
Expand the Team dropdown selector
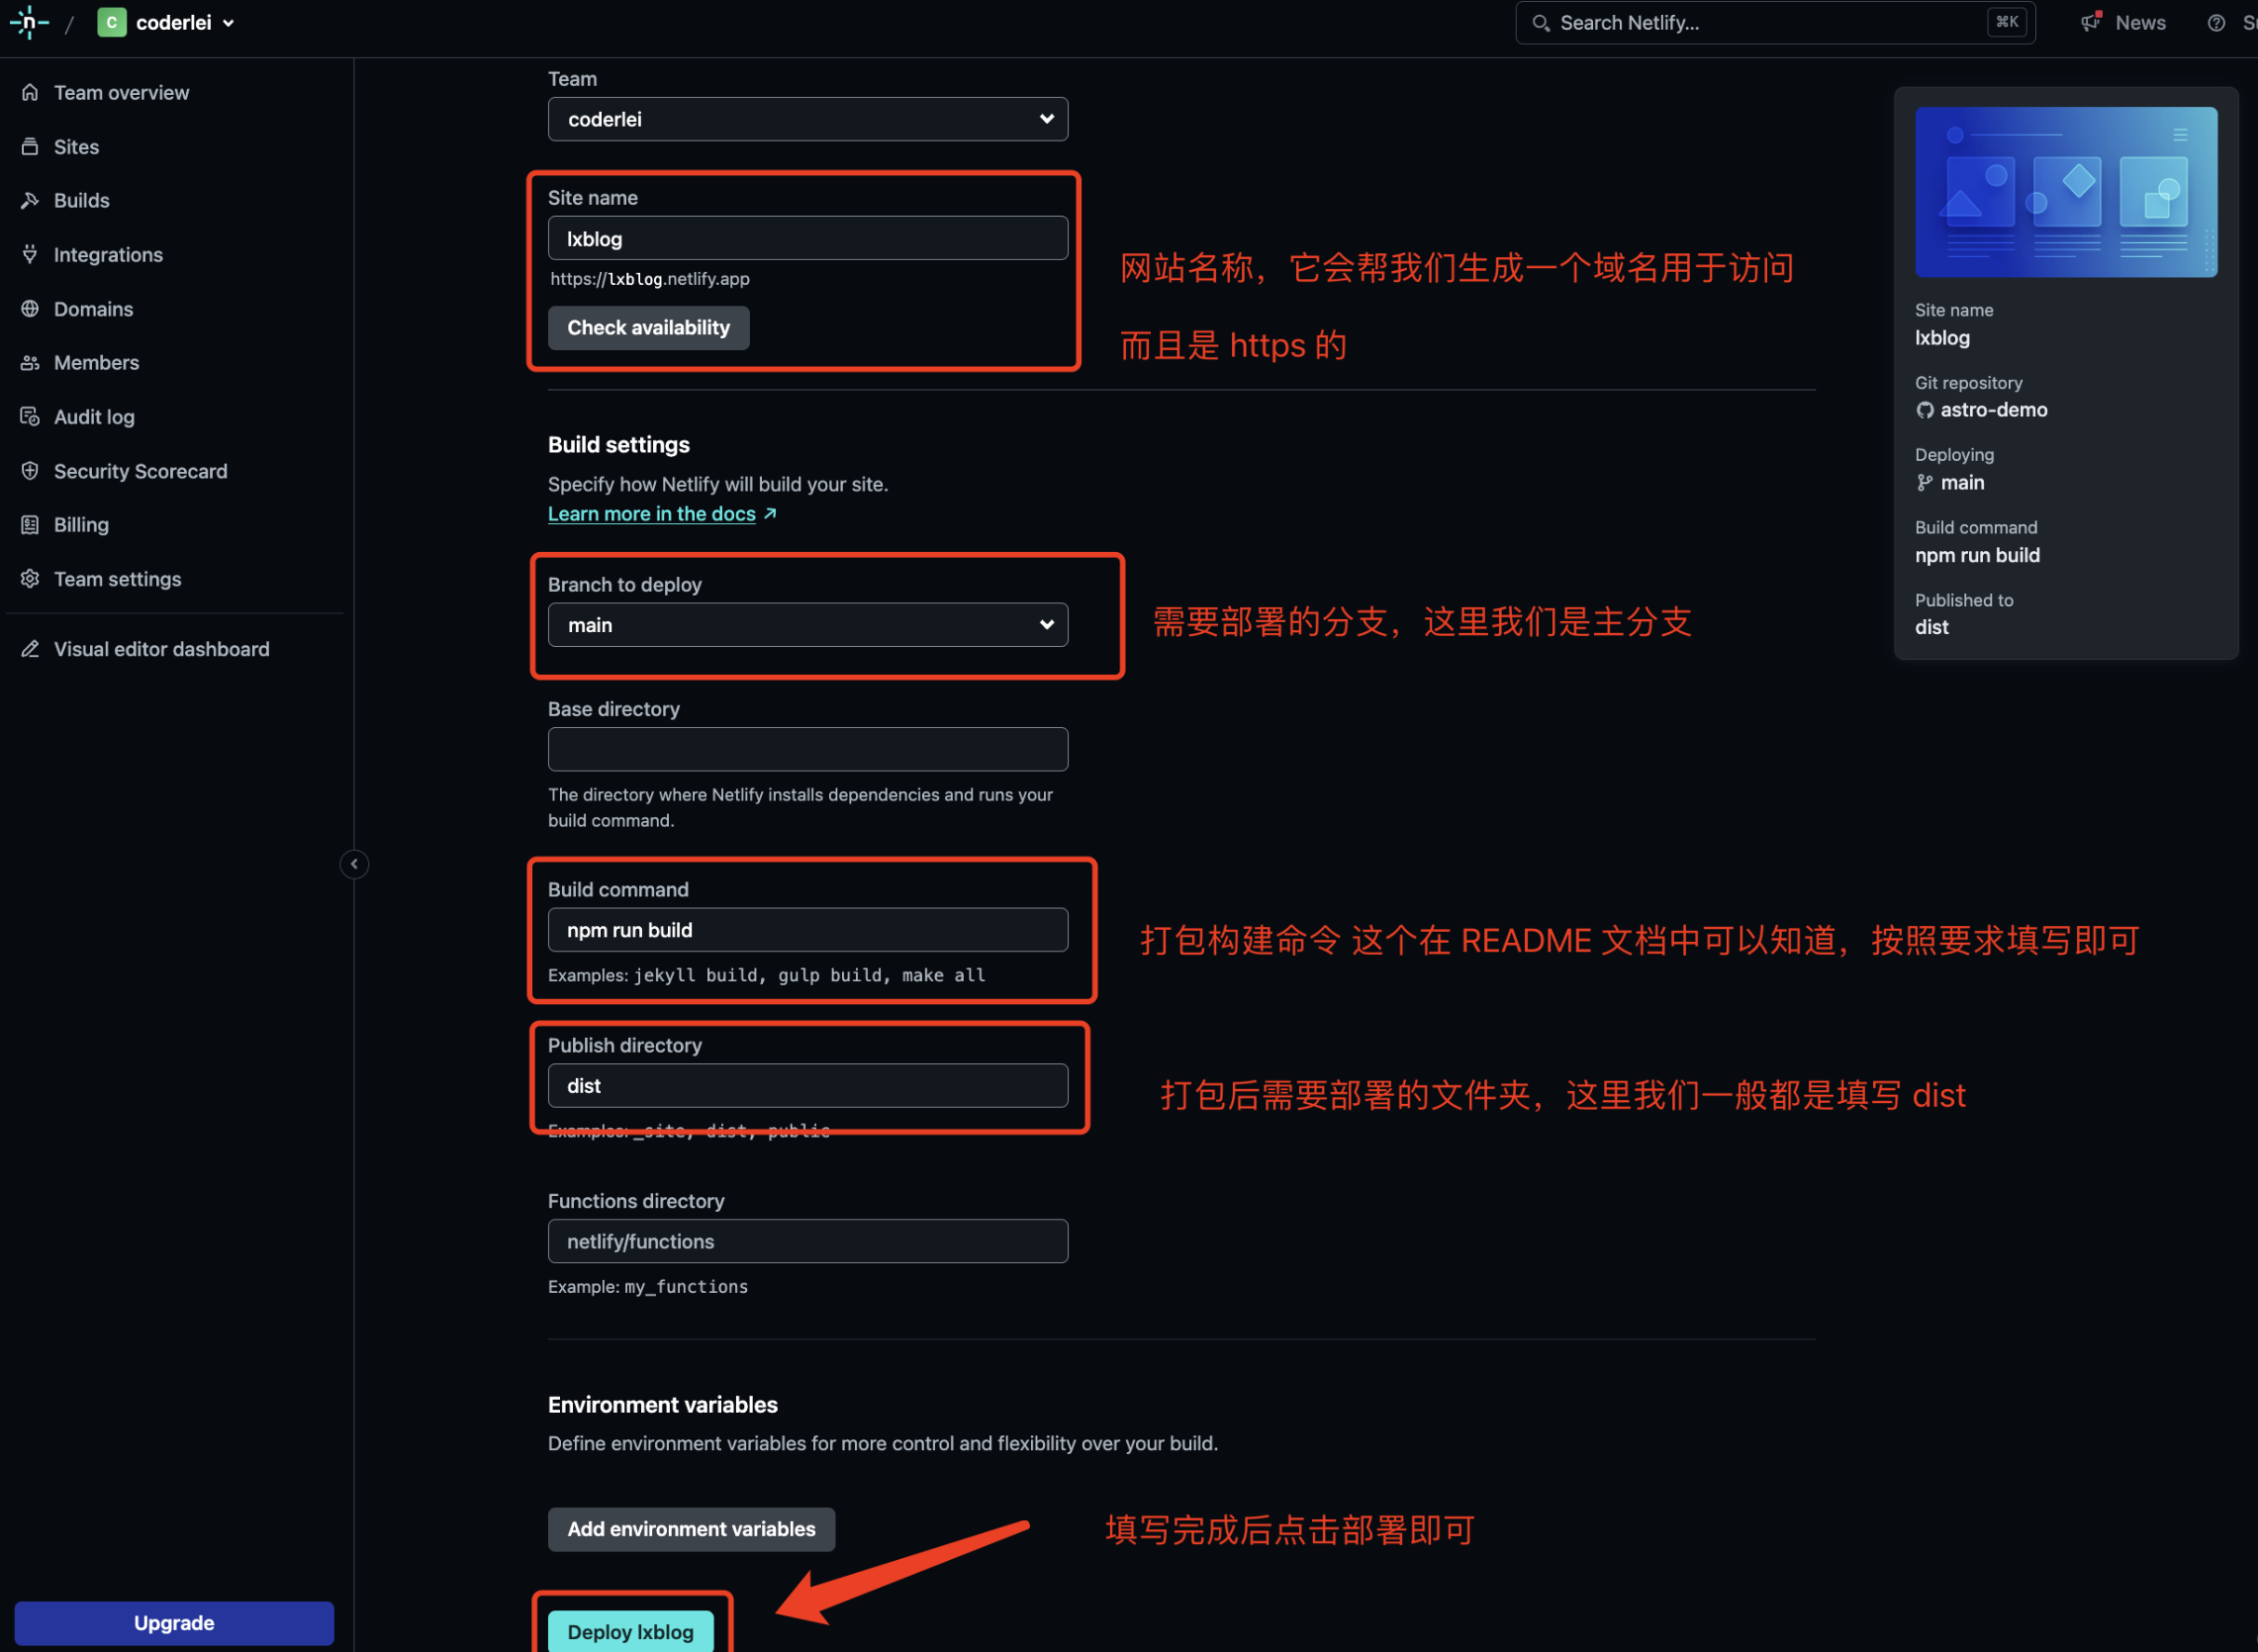[806, 118]
